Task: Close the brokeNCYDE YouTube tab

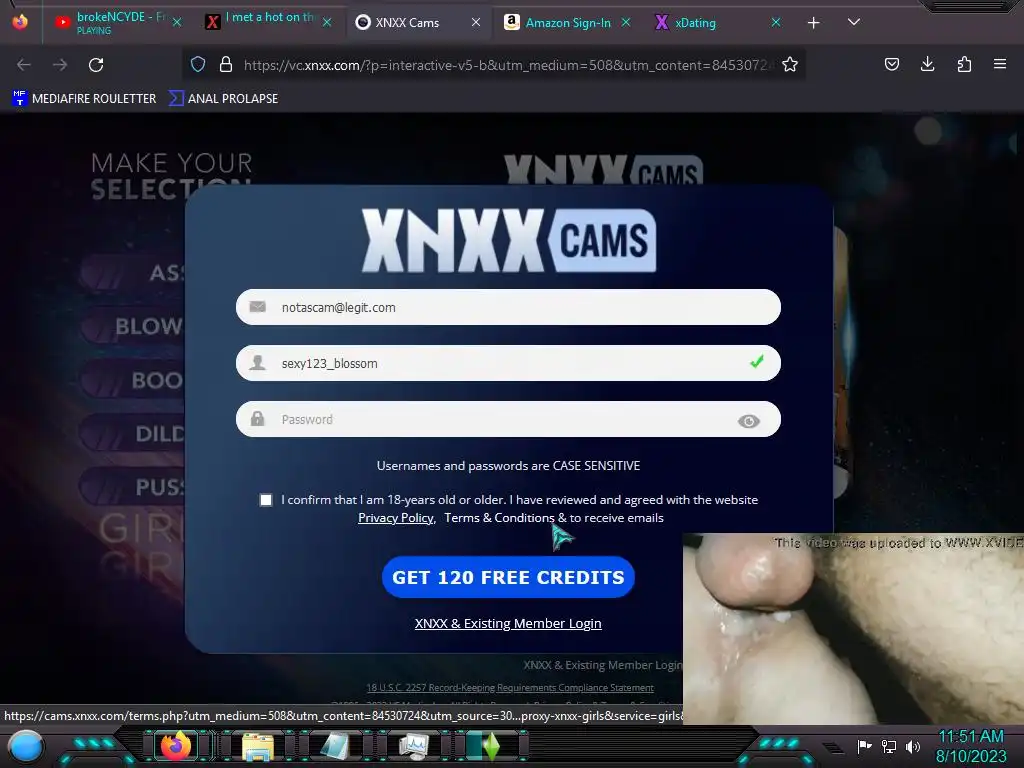Action: click(177, 22)
